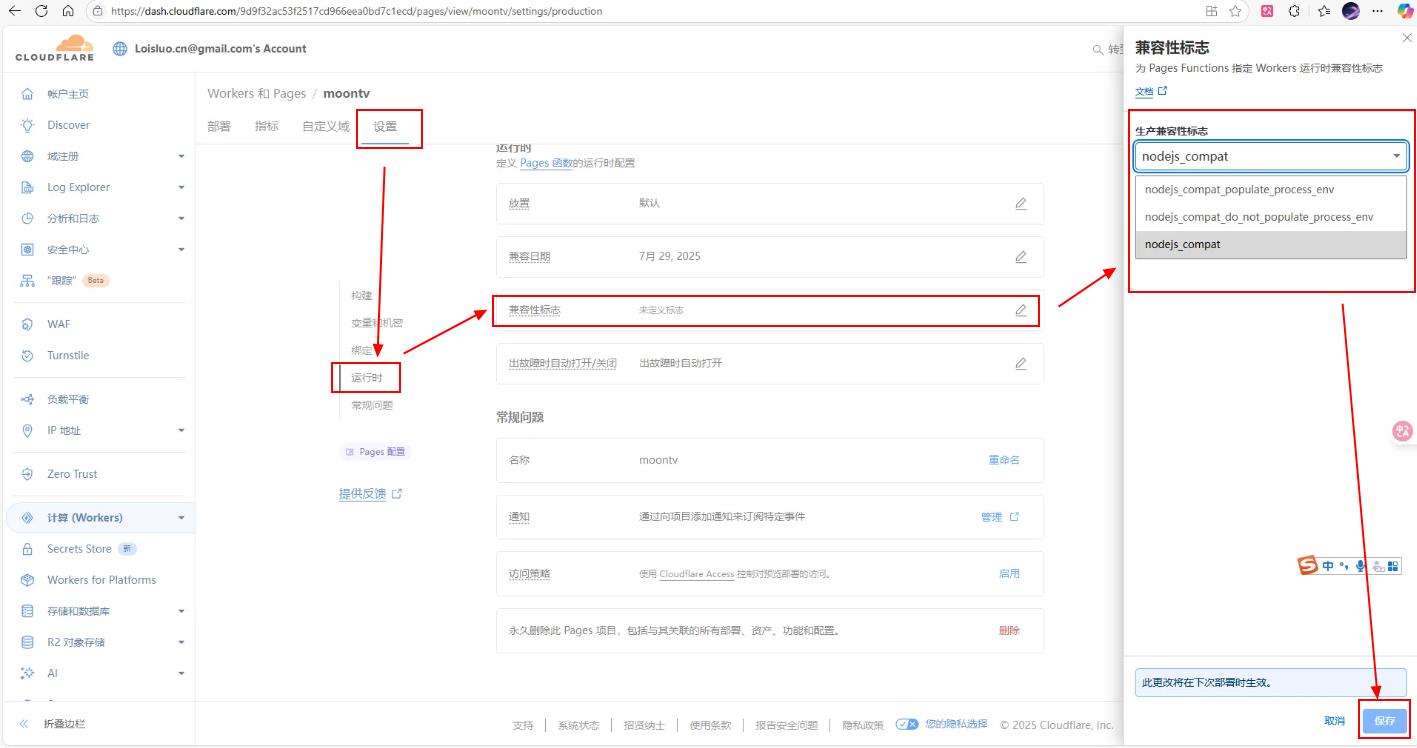Select highlighted nodejs_compat option in list
Screen dimensions: 1417x748
(1271, 244)
